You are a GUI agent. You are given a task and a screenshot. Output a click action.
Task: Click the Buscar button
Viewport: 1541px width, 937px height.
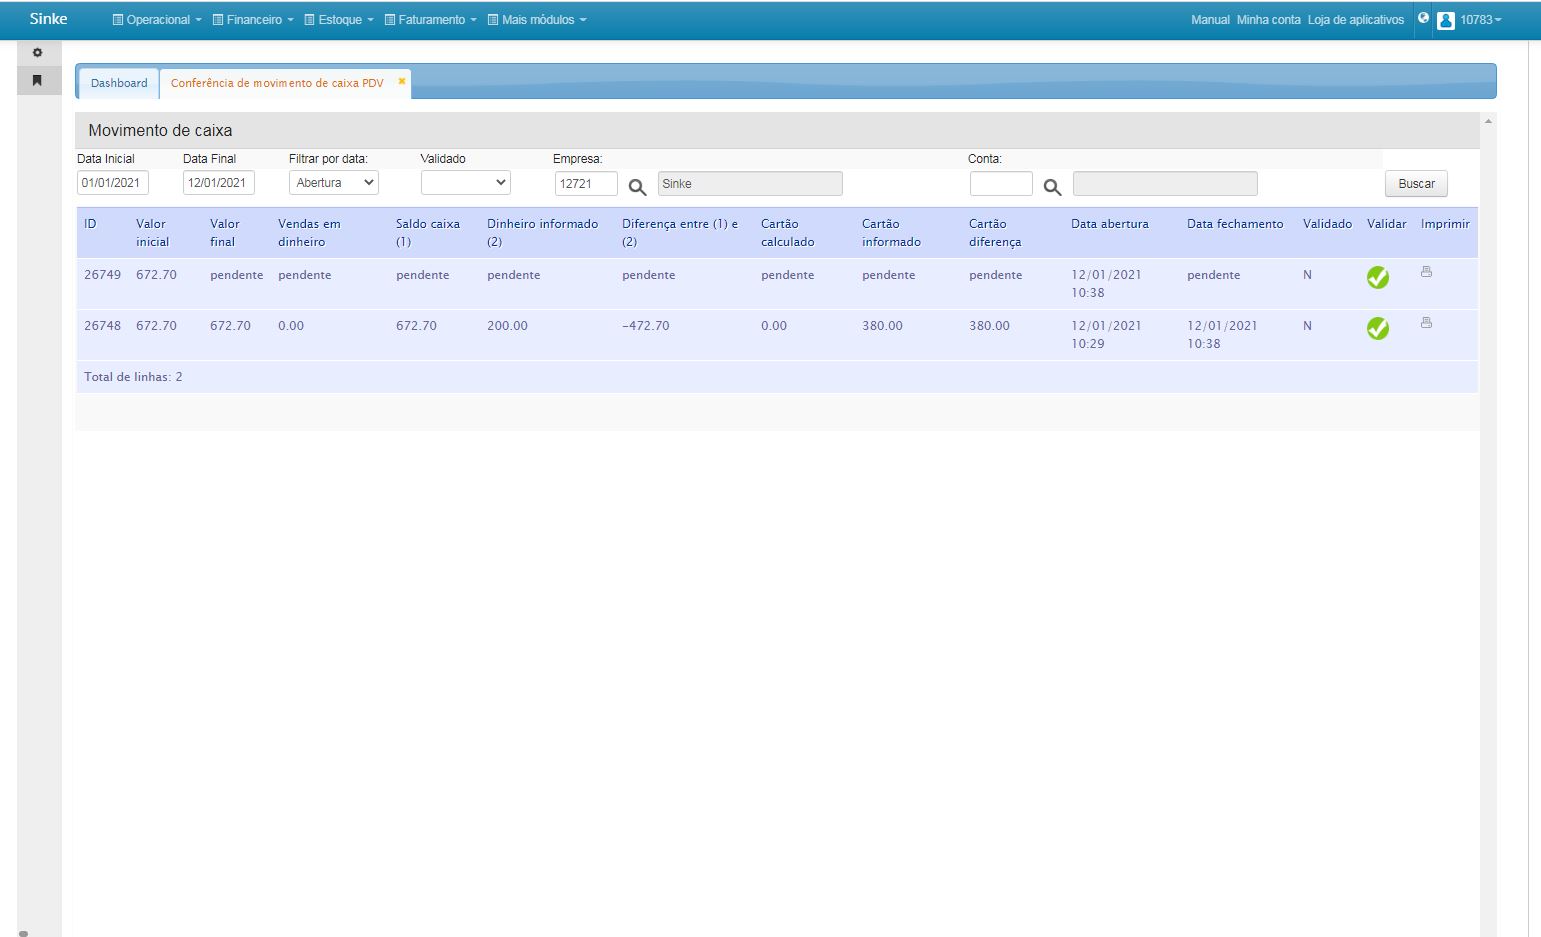pos(1416,184)
